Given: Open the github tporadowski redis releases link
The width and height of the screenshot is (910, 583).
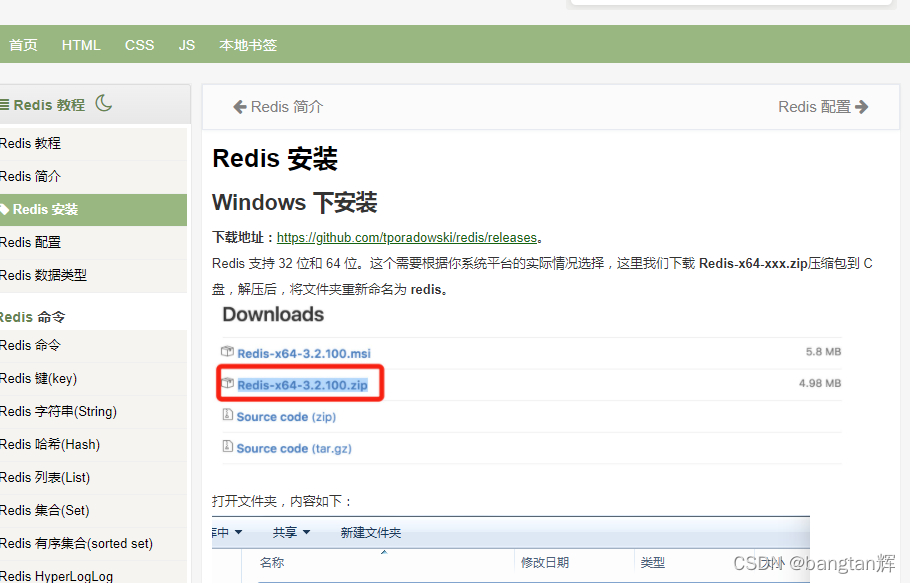Looking at the screenshot, I should [x=407, y=237].
